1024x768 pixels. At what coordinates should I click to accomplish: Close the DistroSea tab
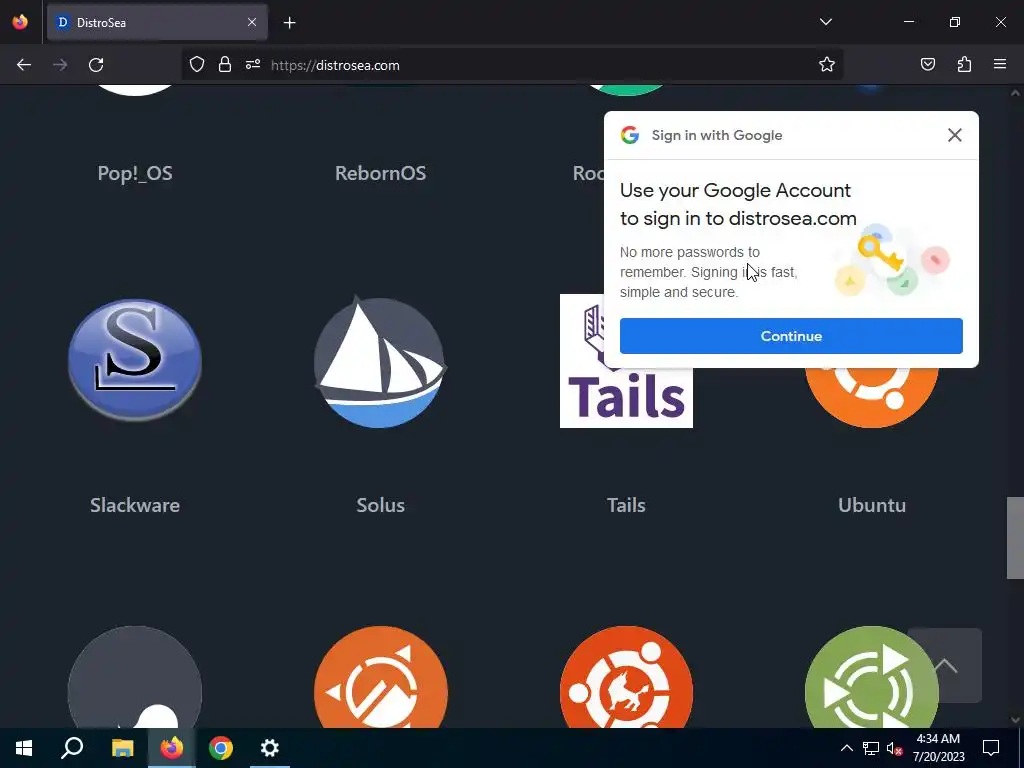click(252, 22)
